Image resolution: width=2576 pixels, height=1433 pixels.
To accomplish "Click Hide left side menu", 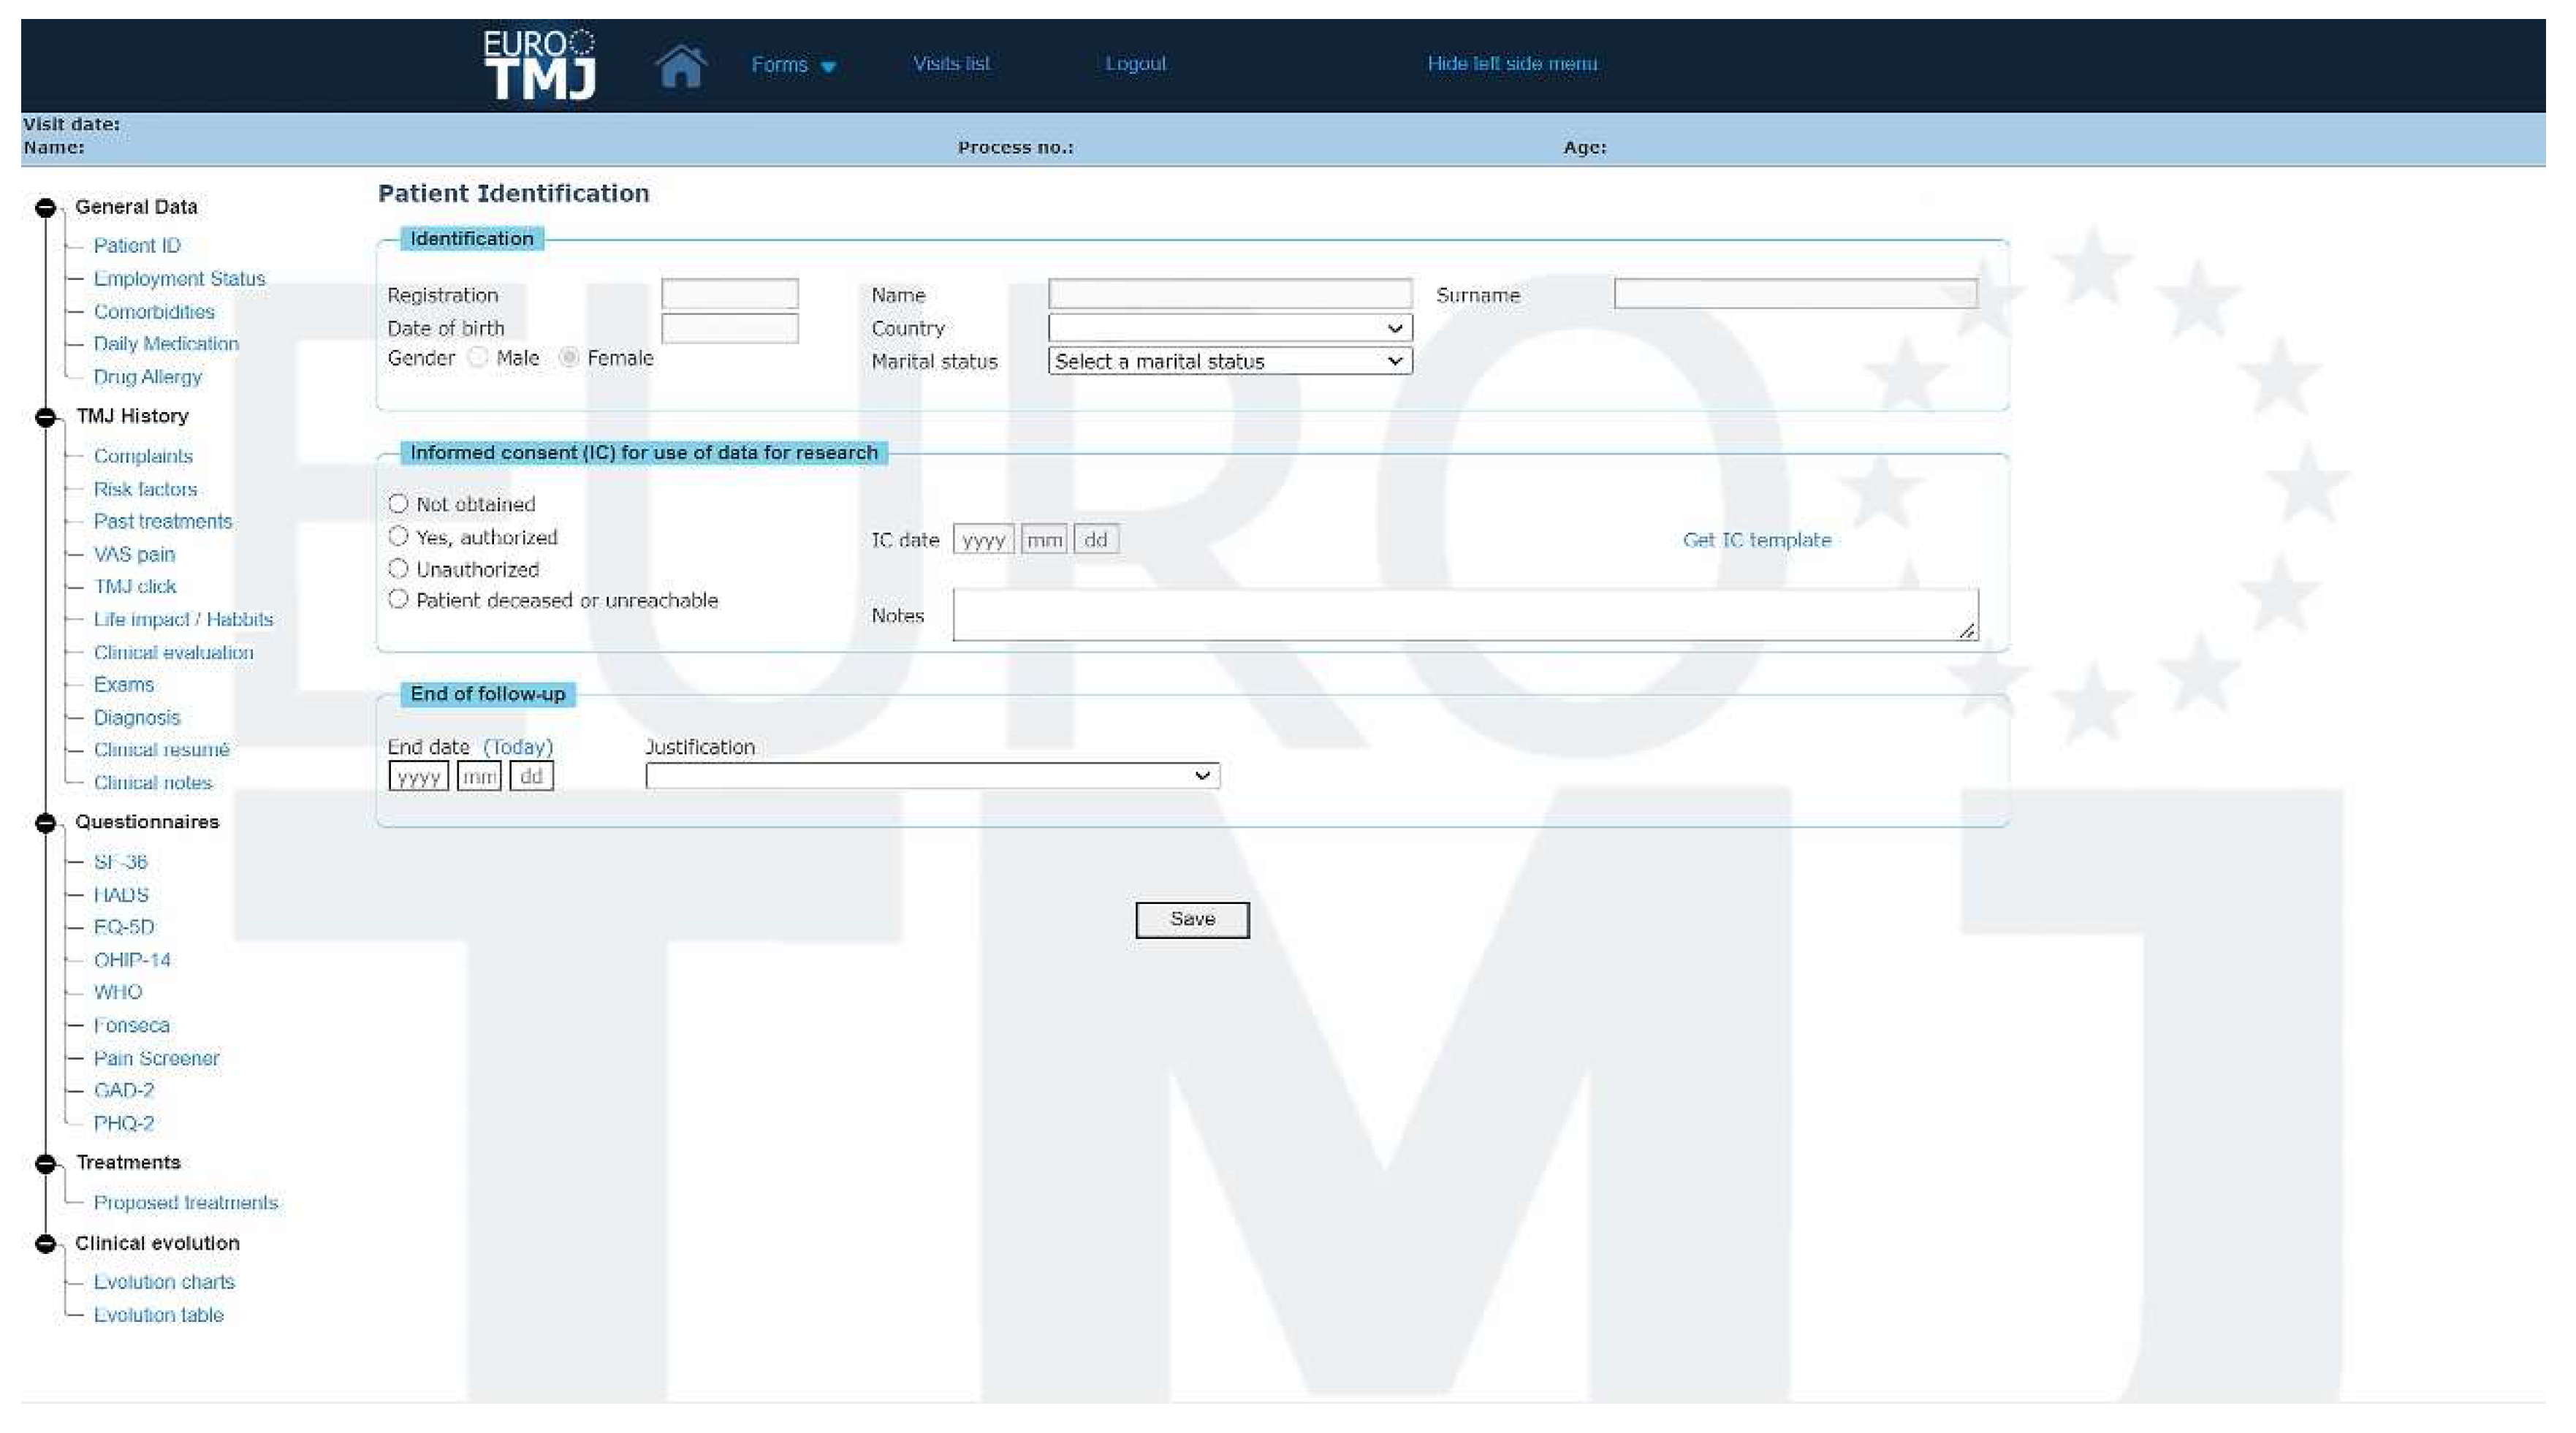I will (x=1512, y=63).
